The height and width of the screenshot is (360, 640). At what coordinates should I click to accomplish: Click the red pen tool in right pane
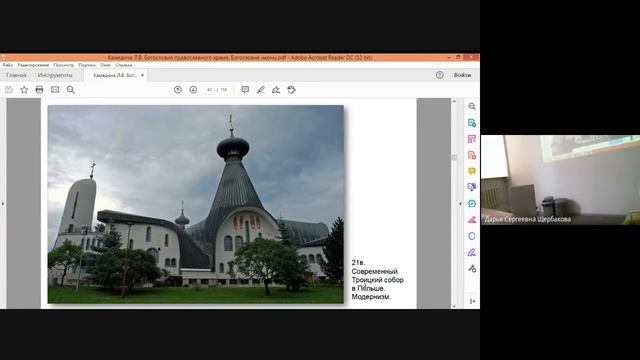[x=472, y=220]
